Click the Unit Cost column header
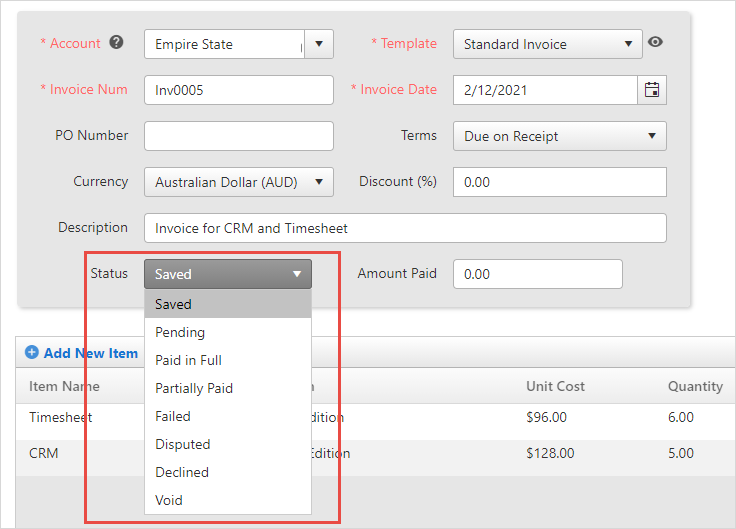736x529 pixels. point(555,386)
